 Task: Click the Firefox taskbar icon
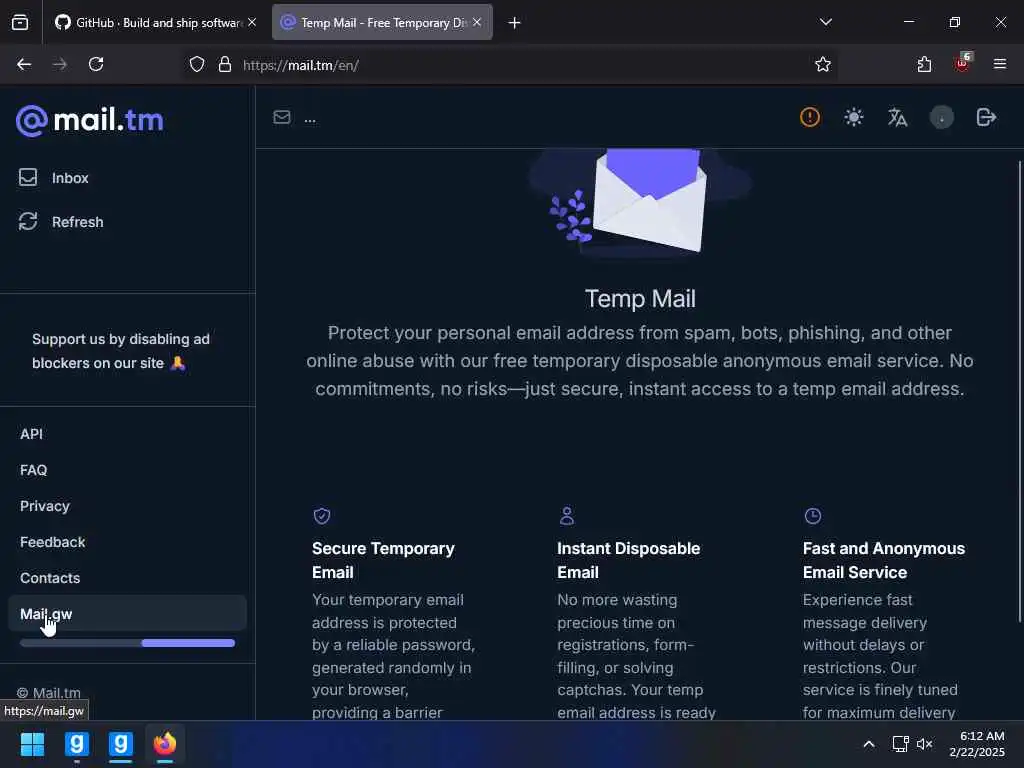pos(165,744)
